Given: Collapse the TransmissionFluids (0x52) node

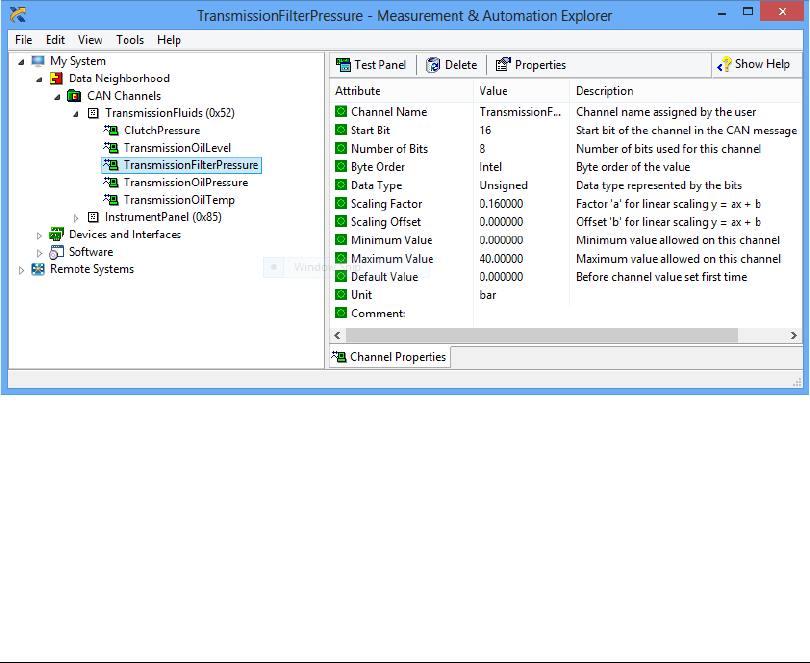Looking at the screenshot, I should [76, 114].
